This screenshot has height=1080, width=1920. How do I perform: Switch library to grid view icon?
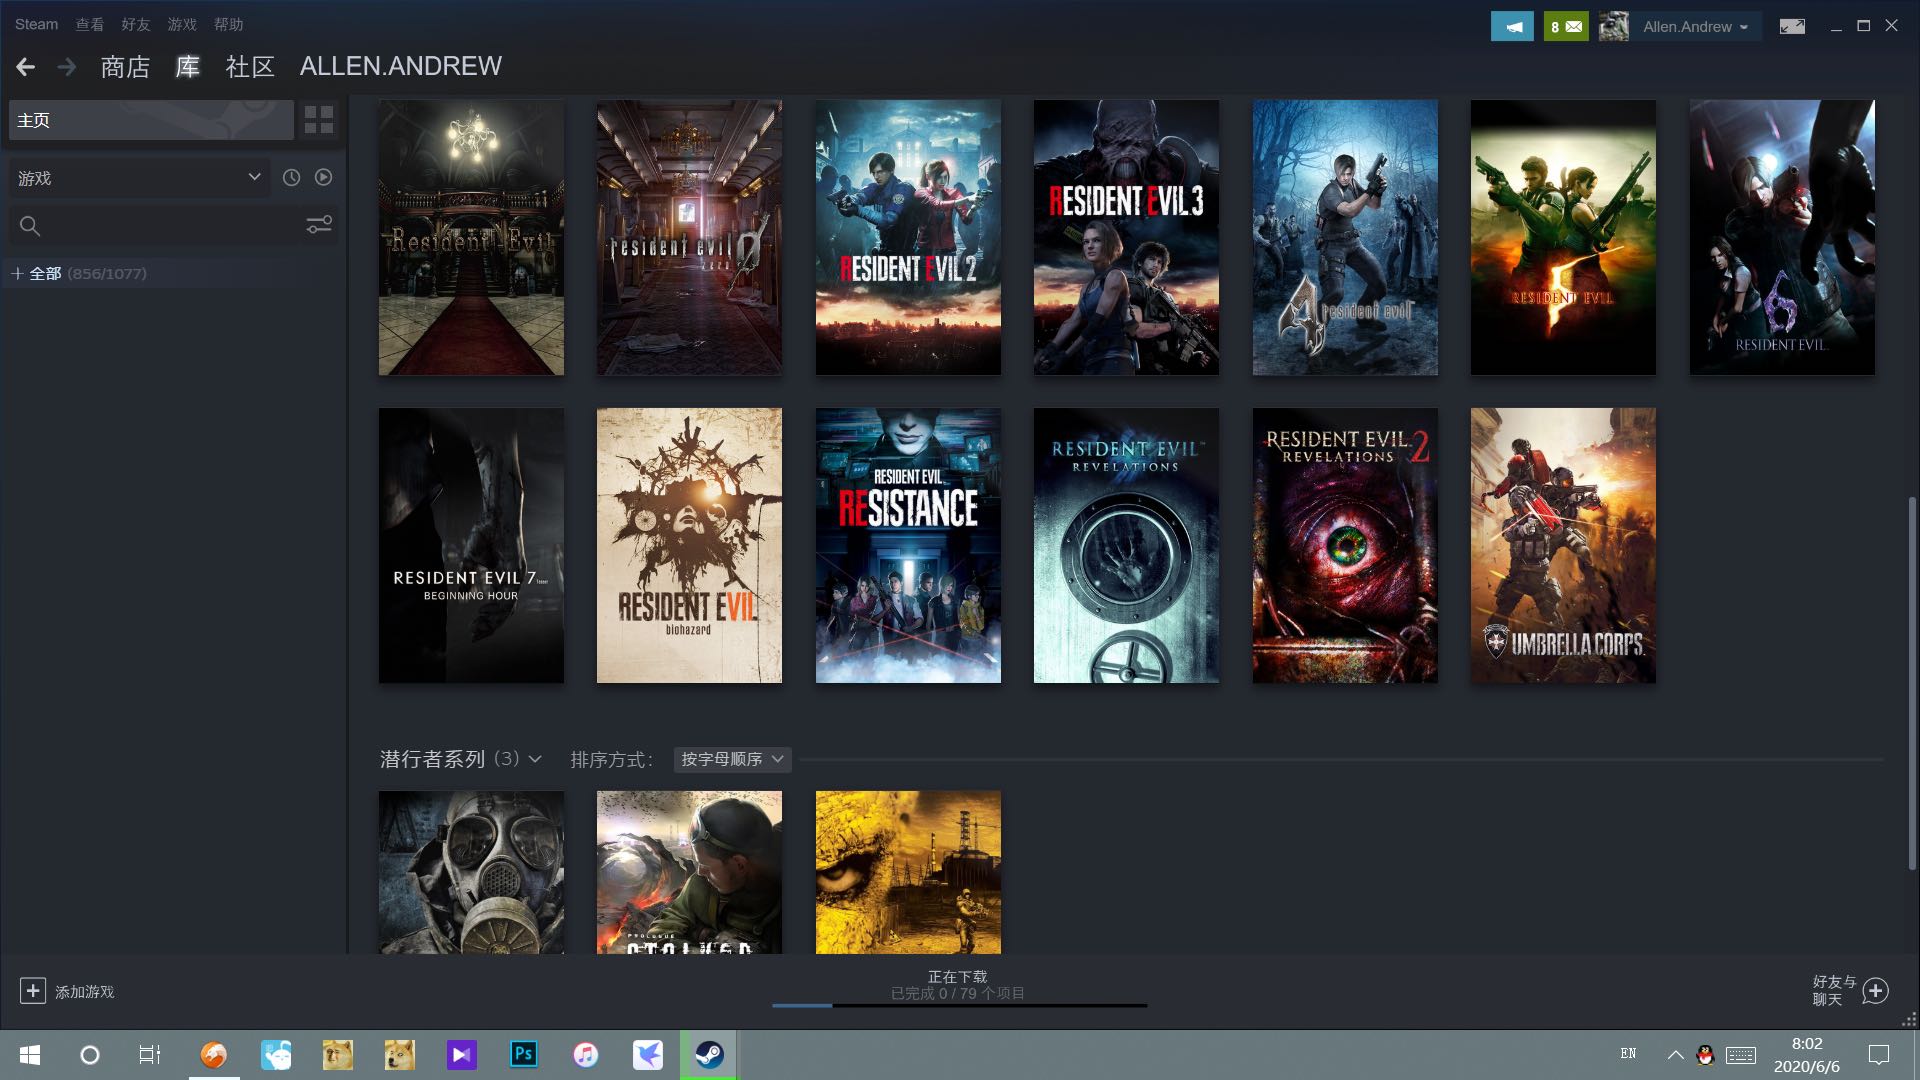coord(319,120)
